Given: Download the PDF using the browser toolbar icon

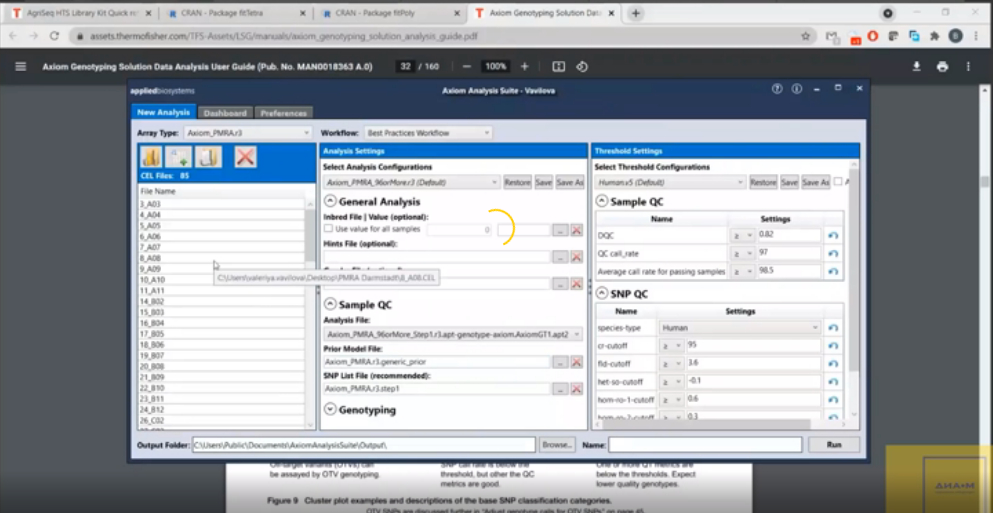Looking at the screenshot, I should (x=916, y=66).
